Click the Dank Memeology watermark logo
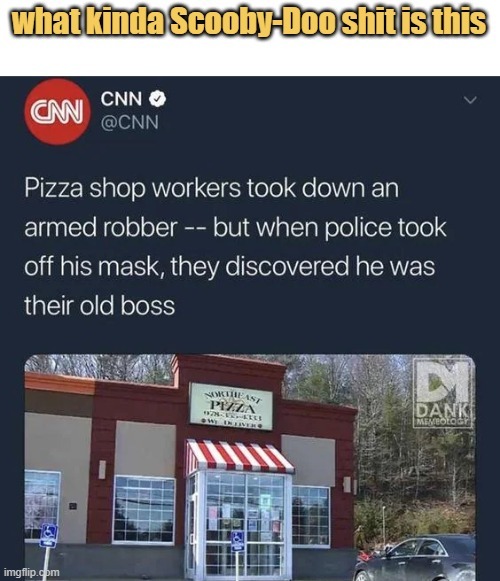Screen dimensions: 500x581 tap(444, 392)
